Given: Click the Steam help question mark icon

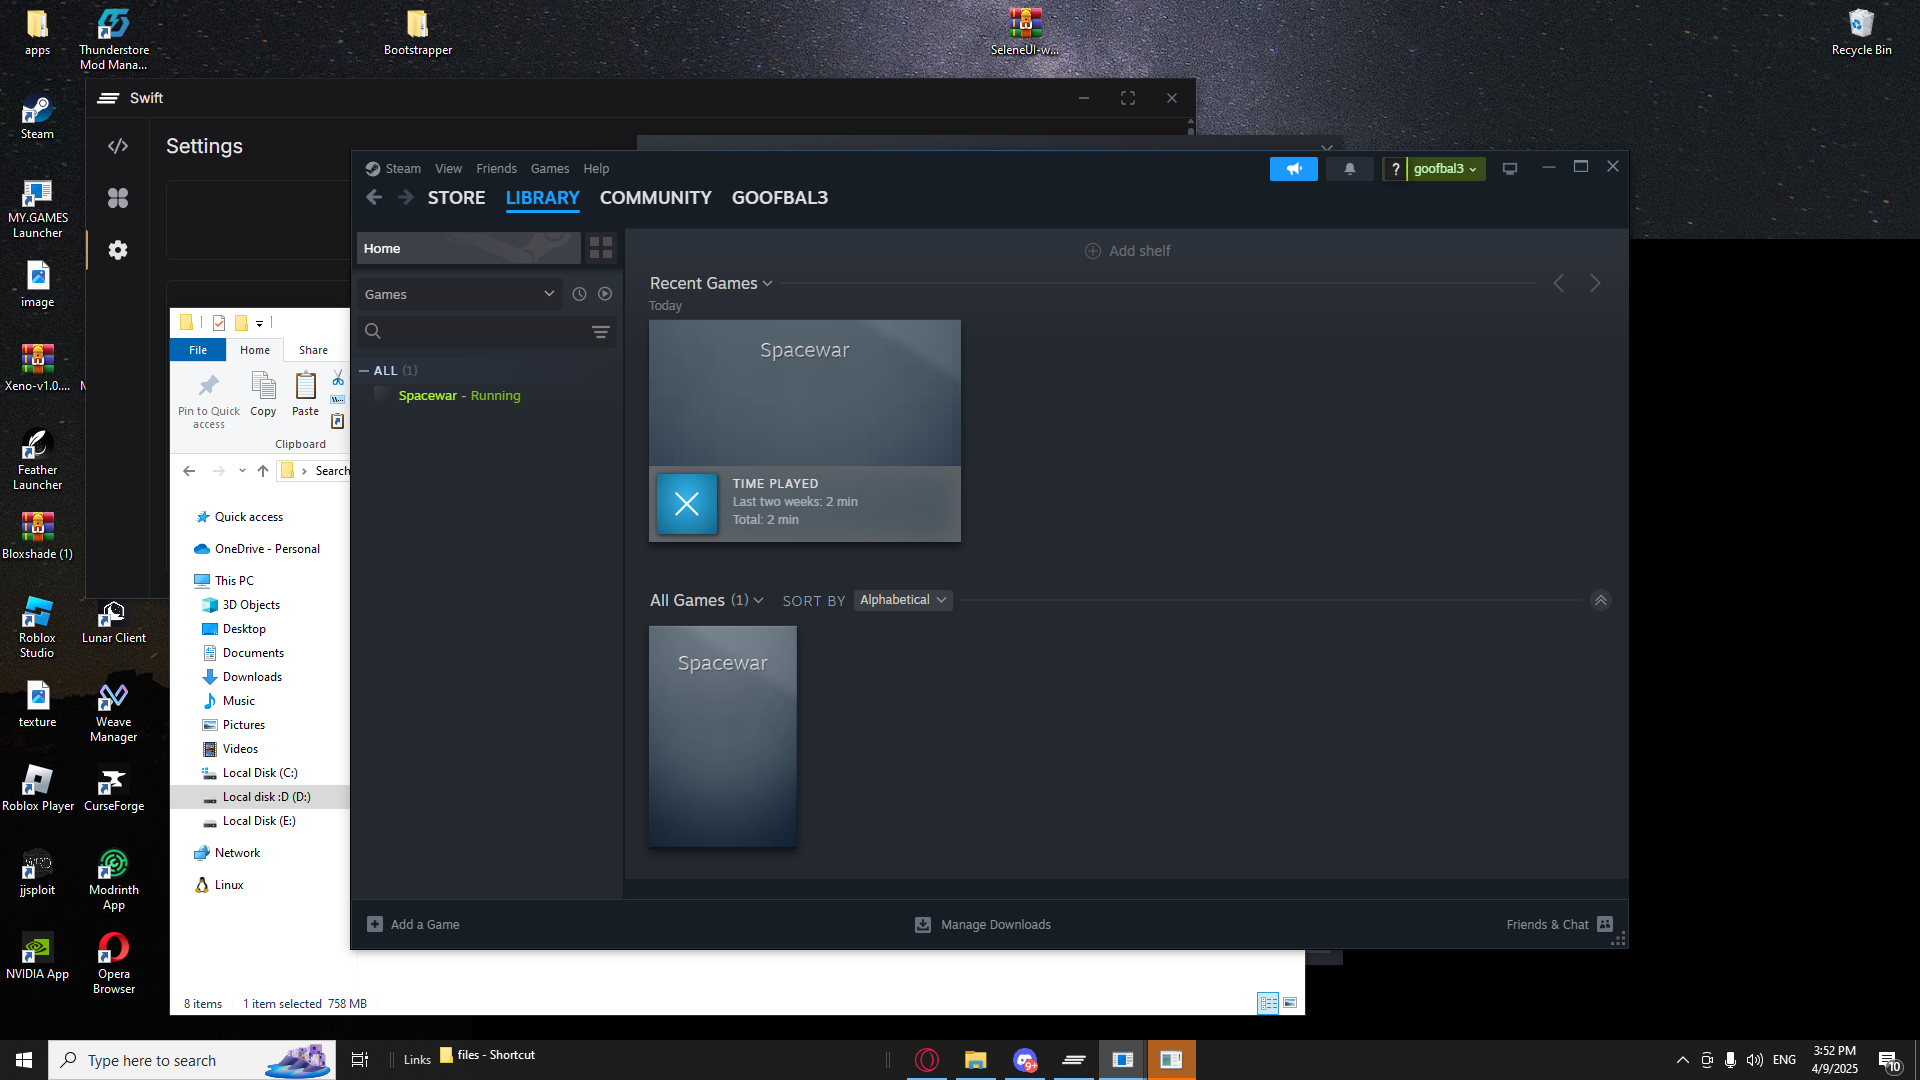Looking at the screenshot, I should click(1395, 169).
